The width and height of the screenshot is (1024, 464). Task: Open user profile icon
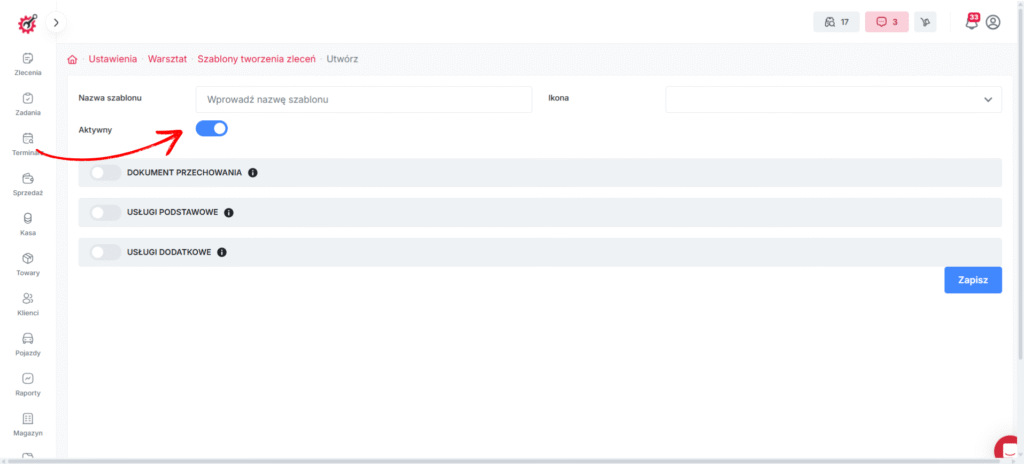click(x=993, y=22)
